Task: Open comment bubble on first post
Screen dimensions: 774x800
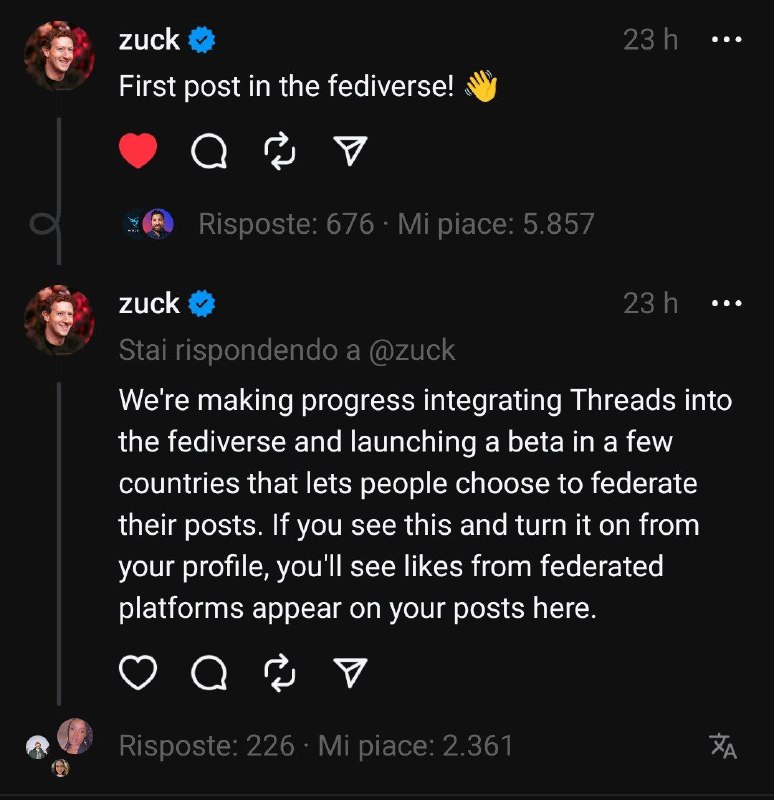Action: click(x=208, y=152)
